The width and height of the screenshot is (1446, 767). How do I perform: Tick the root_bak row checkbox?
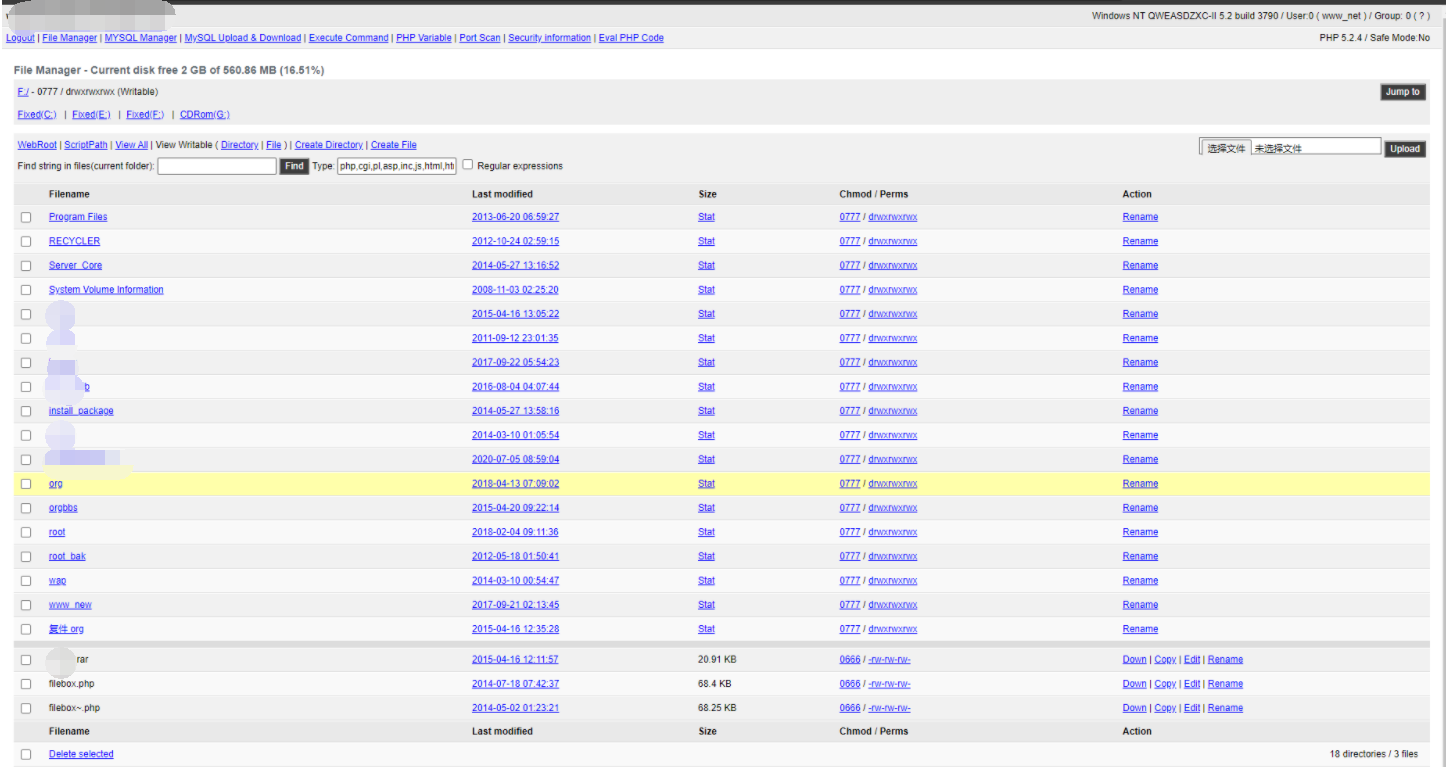click(26, 556)
